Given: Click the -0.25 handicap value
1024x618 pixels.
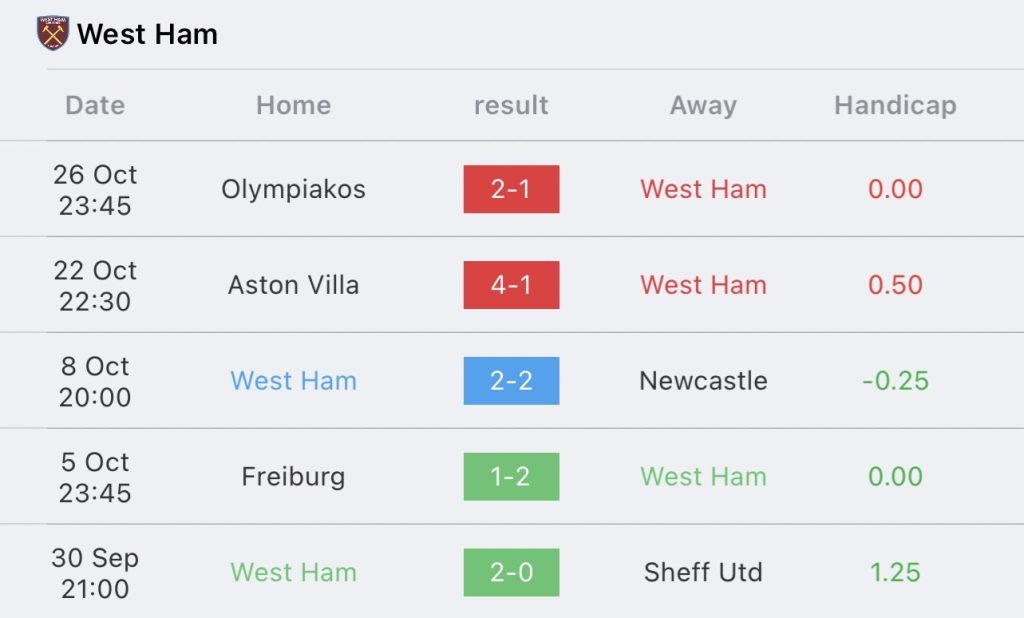Looking at the screenshot, I should coord(895,381).
